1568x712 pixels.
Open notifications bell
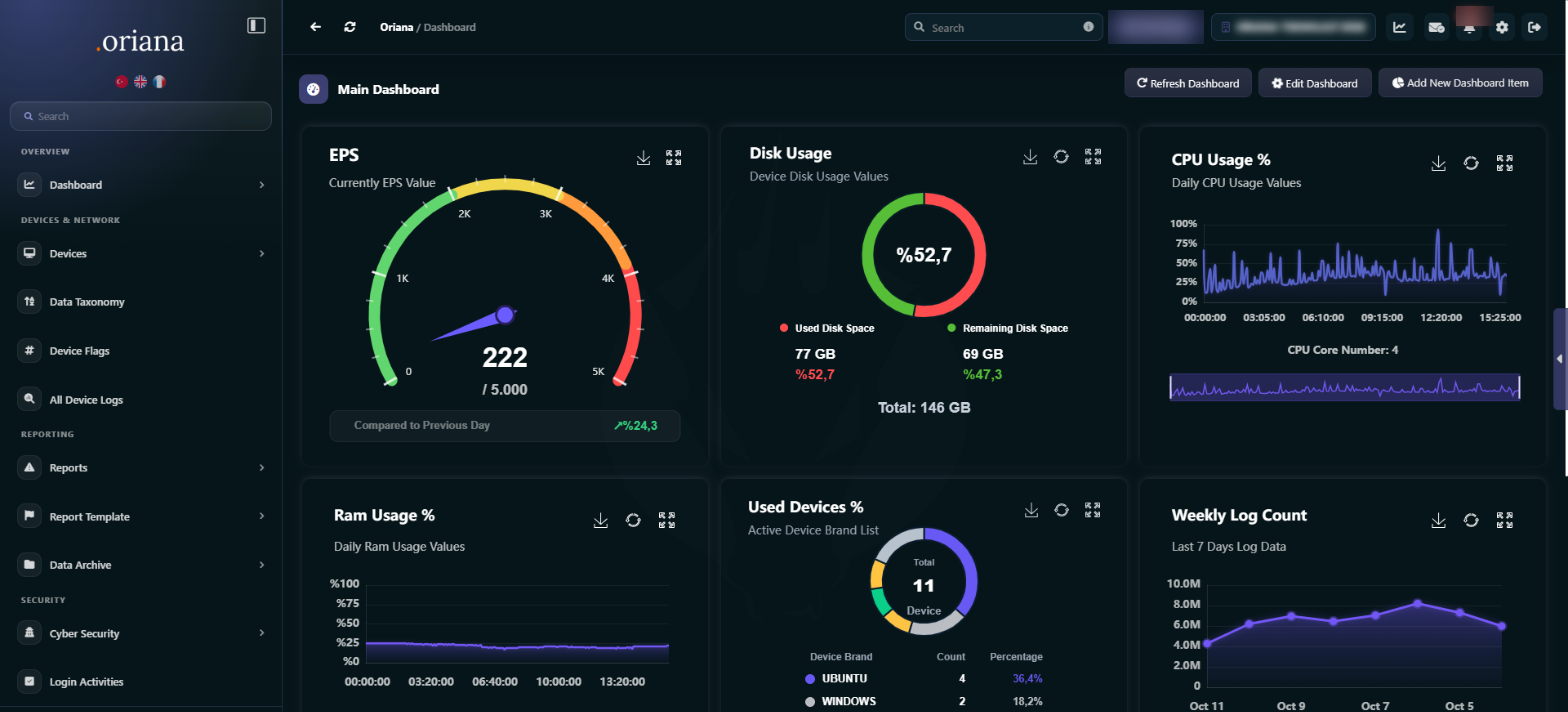click(1469, 27)
